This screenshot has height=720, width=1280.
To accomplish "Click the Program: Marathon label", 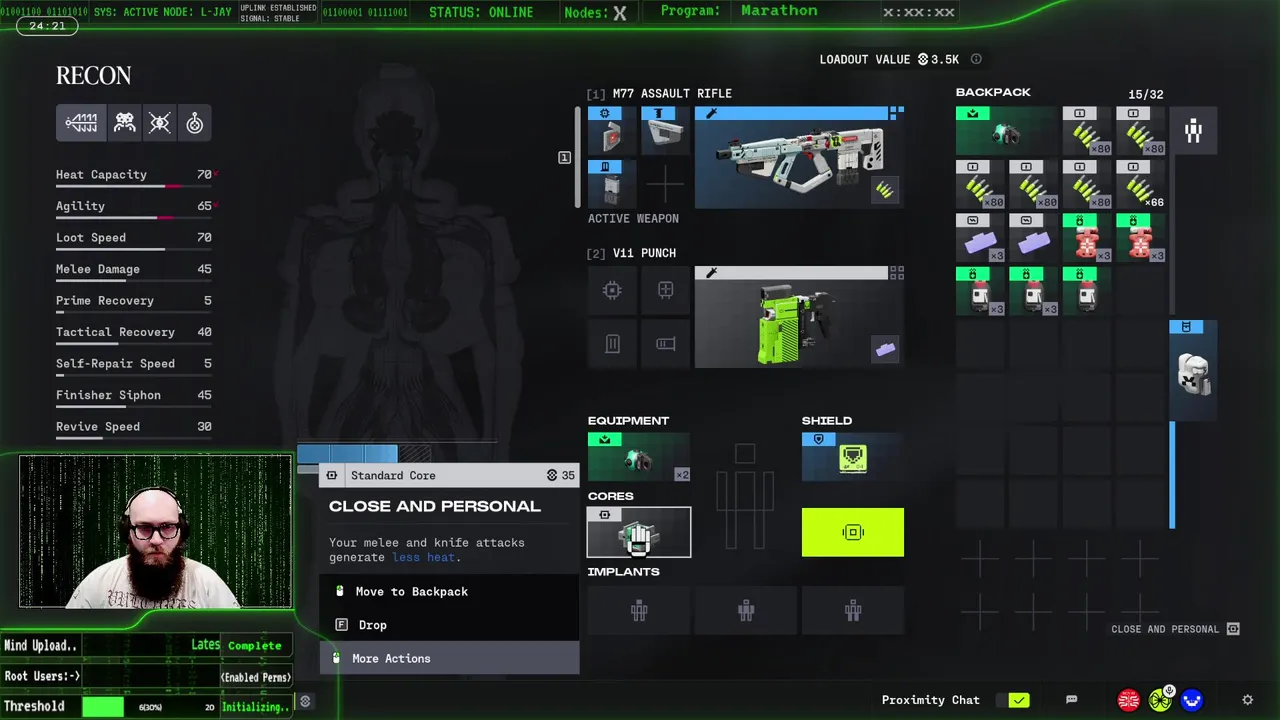I will click(739, 11).
